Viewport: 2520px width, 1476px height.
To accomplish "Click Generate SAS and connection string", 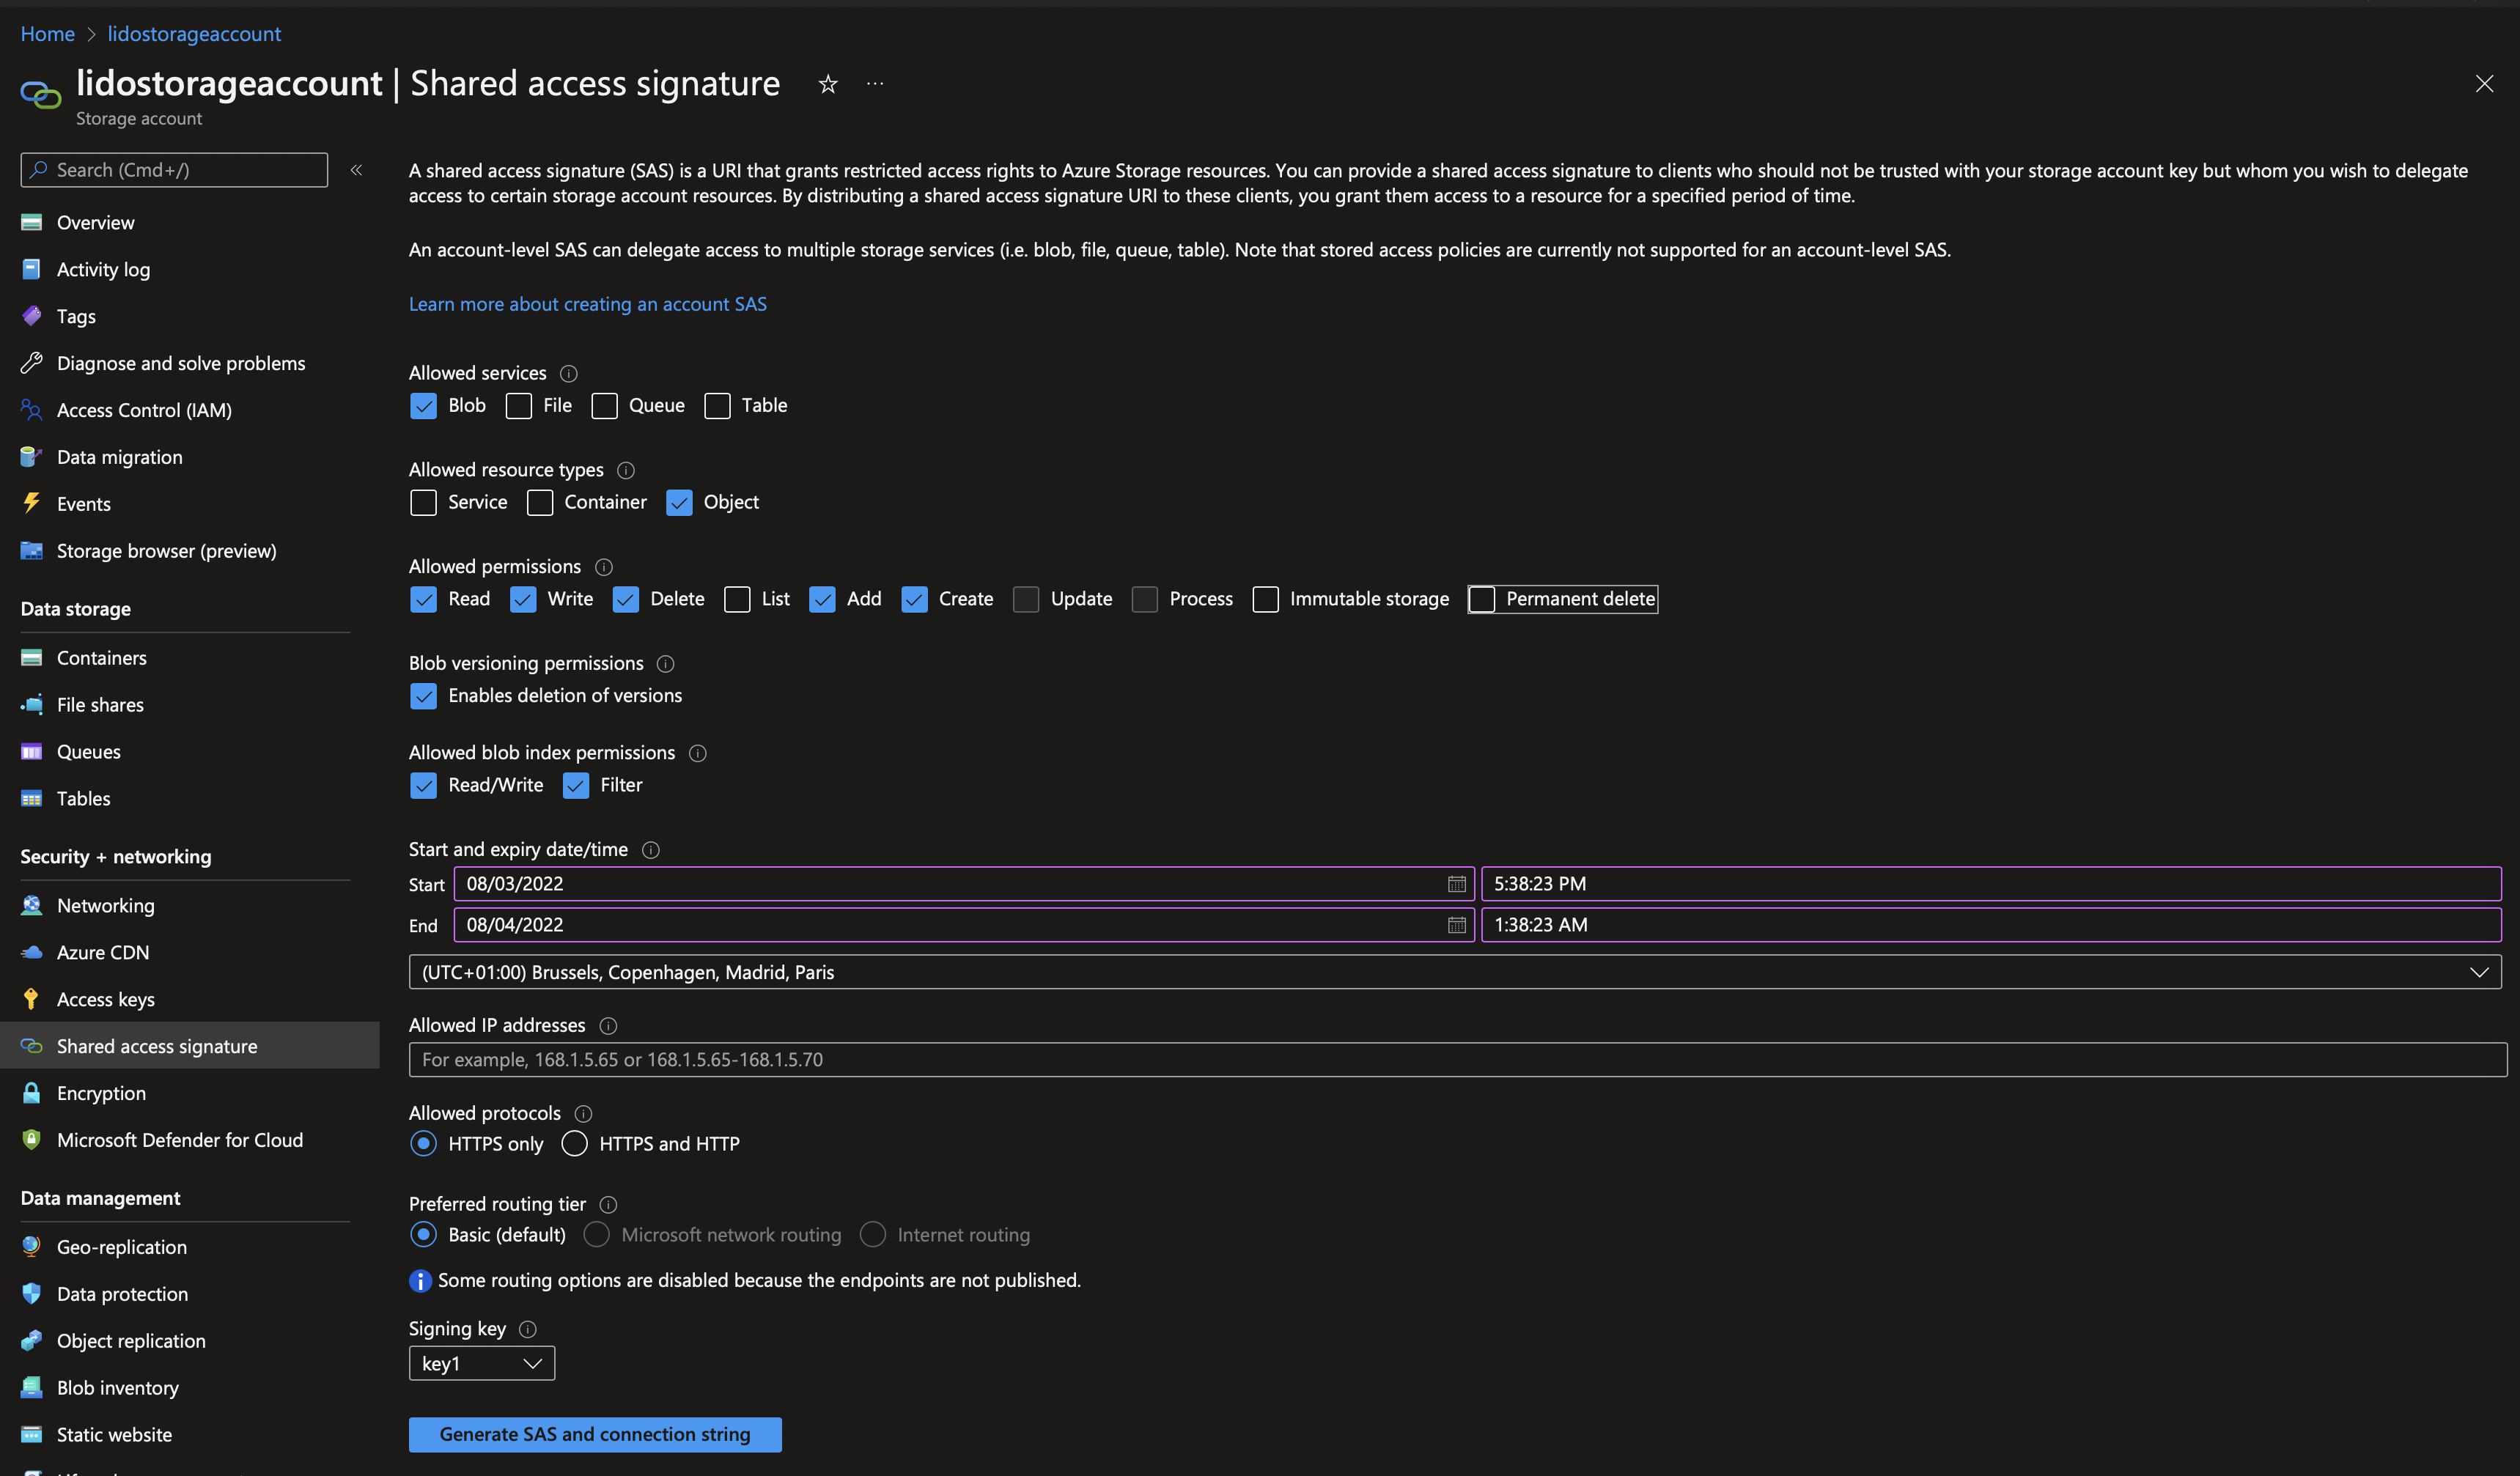I will point(595,1436).
